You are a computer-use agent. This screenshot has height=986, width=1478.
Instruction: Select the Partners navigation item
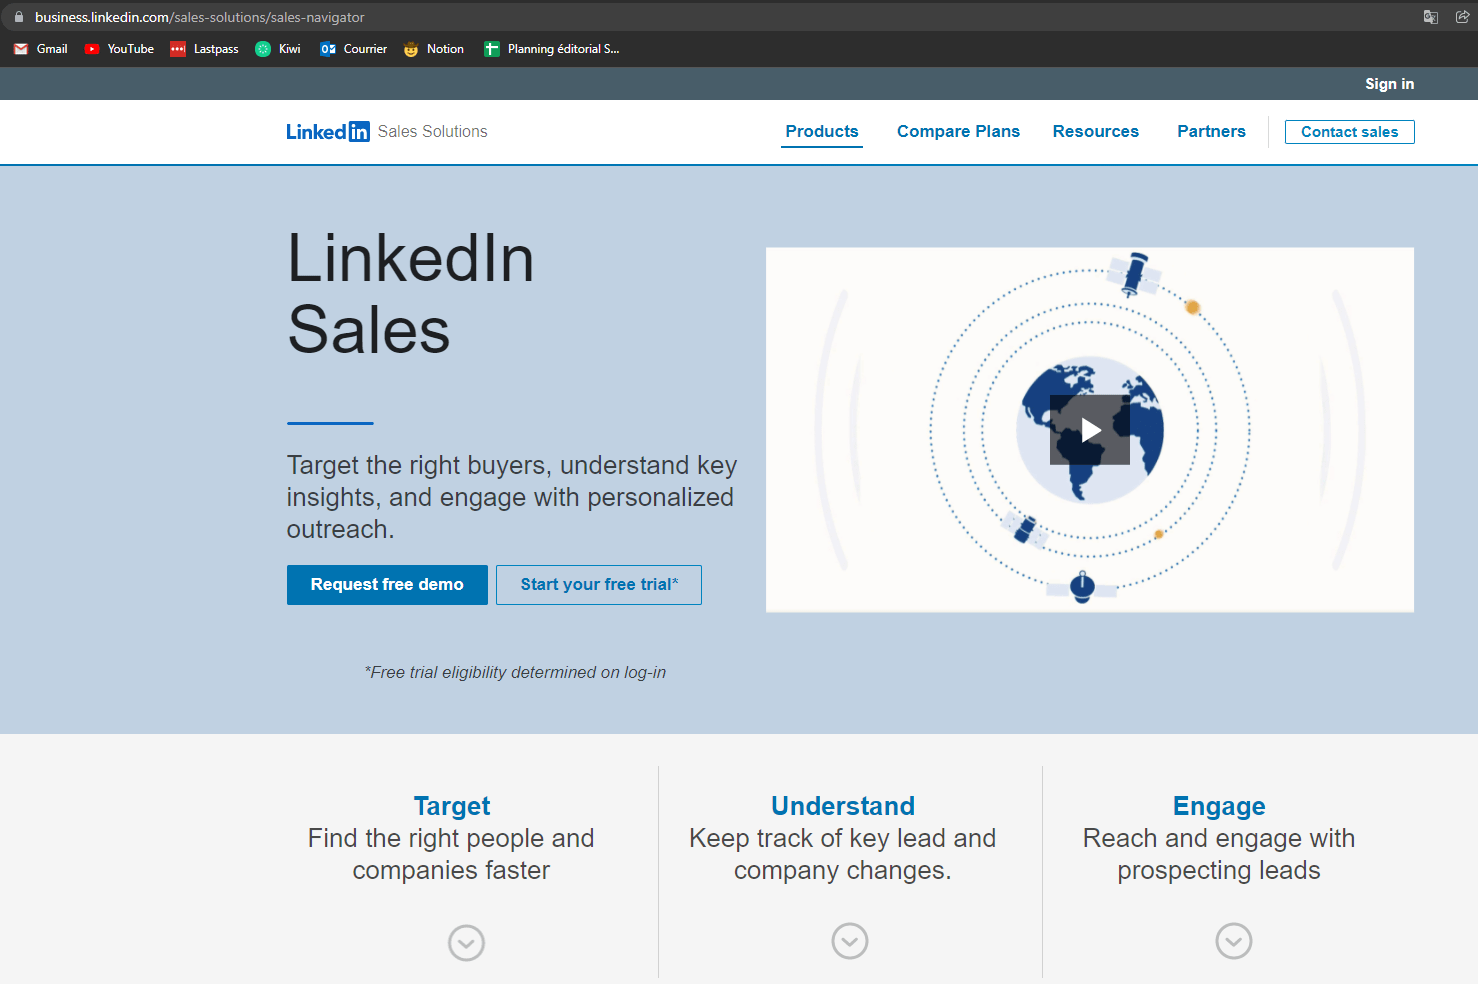[x=1211, y=131]
